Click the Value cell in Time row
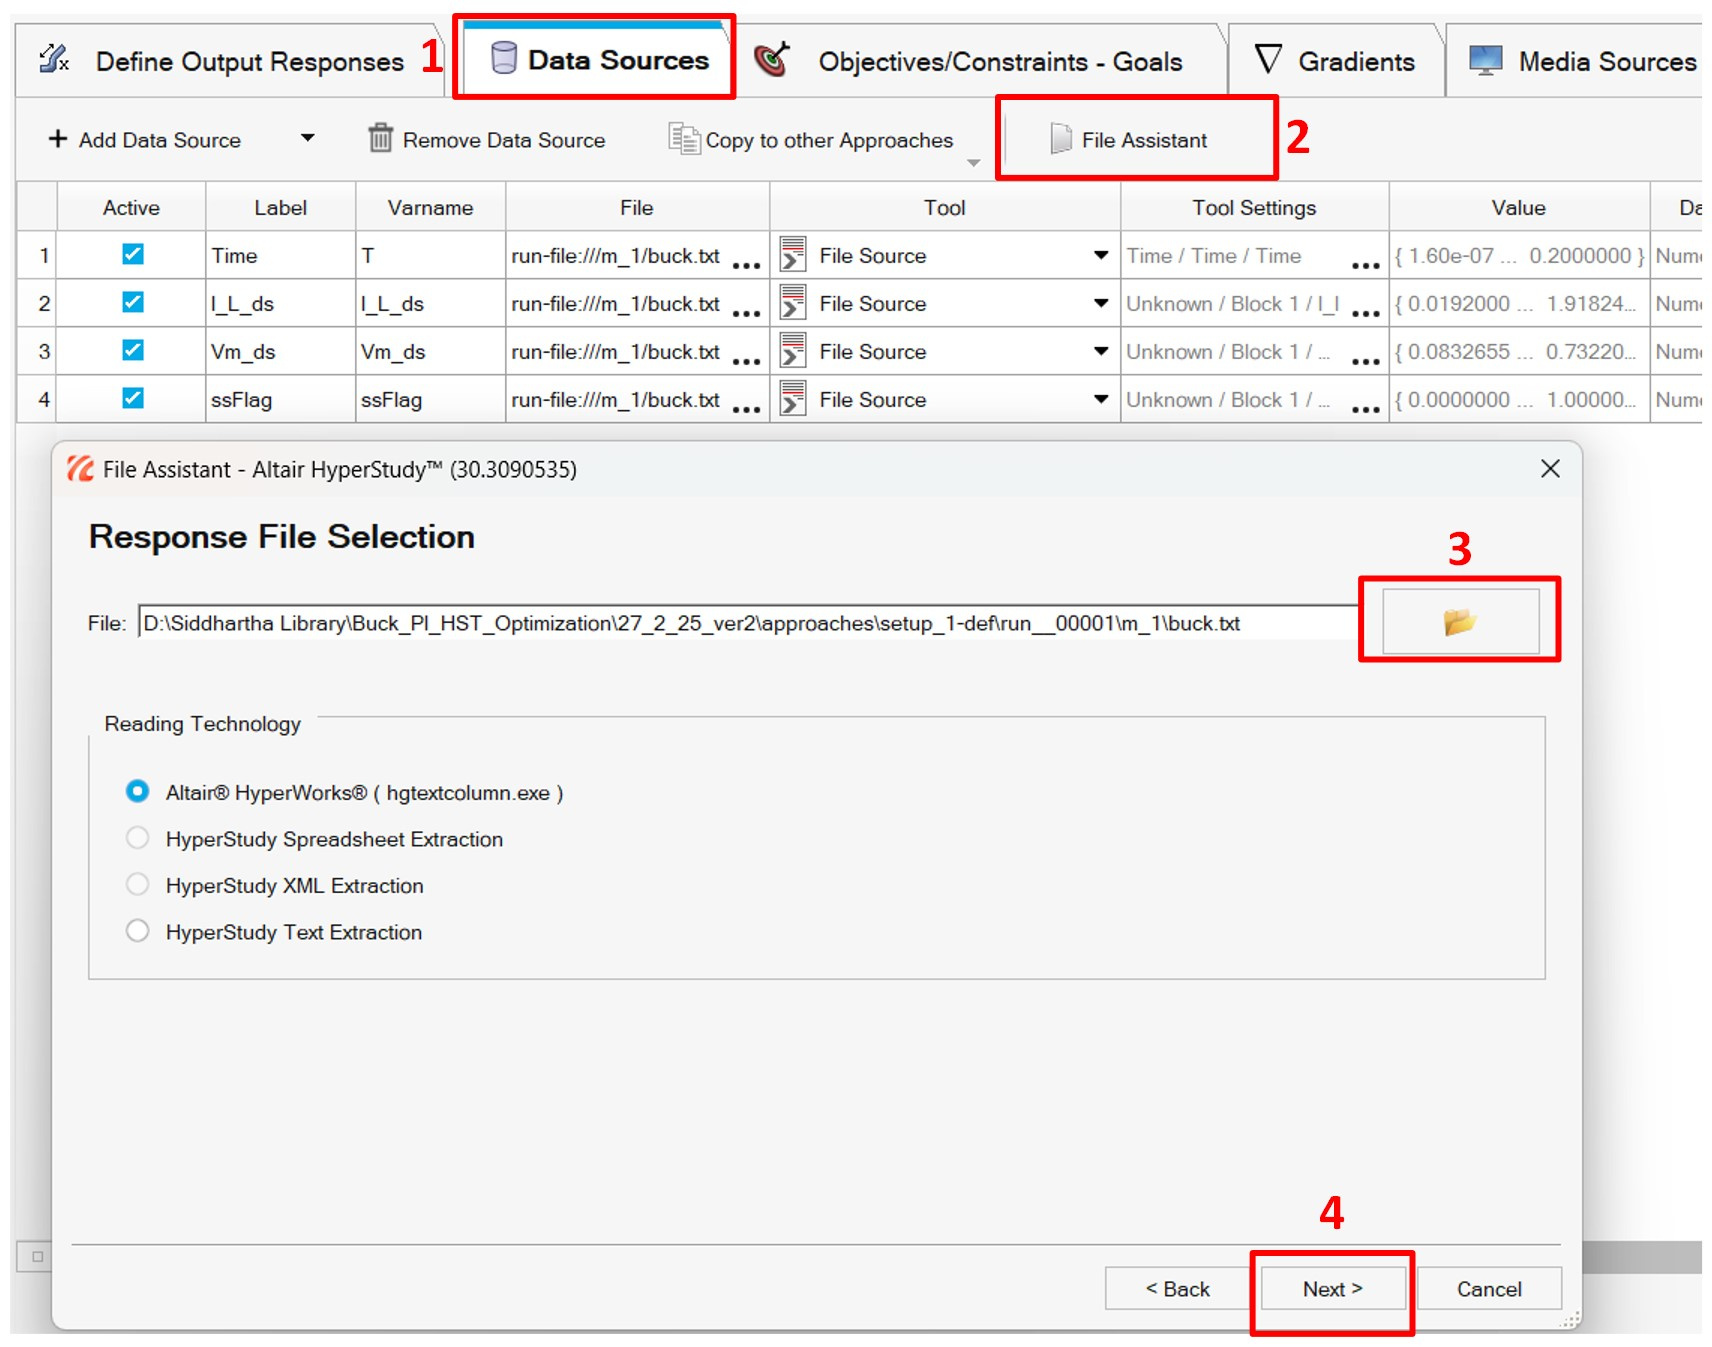 (1518, 255)
